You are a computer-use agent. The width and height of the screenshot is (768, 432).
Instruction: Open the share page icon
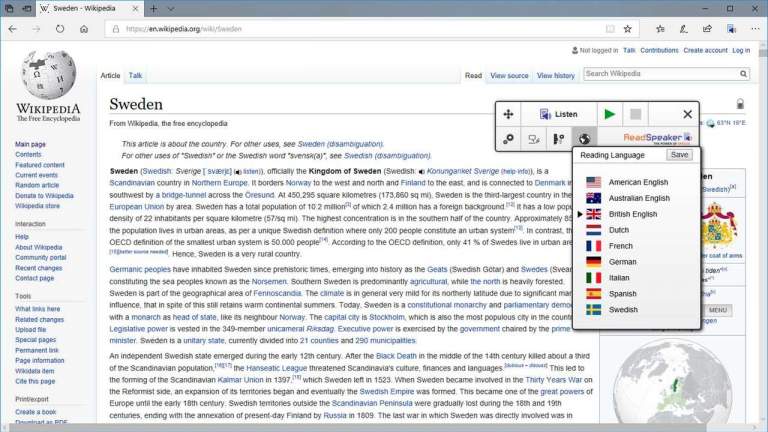pyautogui.click(x=707, y=29)
